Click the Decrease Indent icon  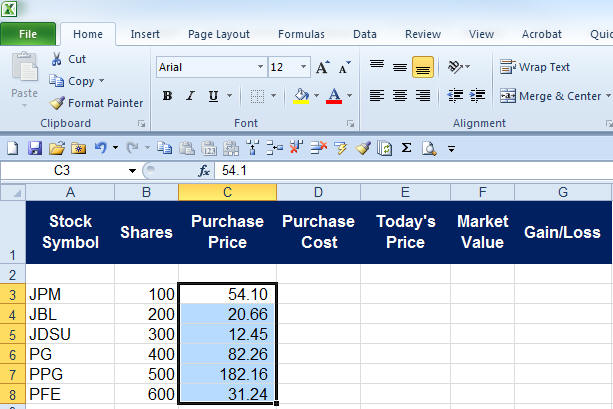[x=456, y=96]
